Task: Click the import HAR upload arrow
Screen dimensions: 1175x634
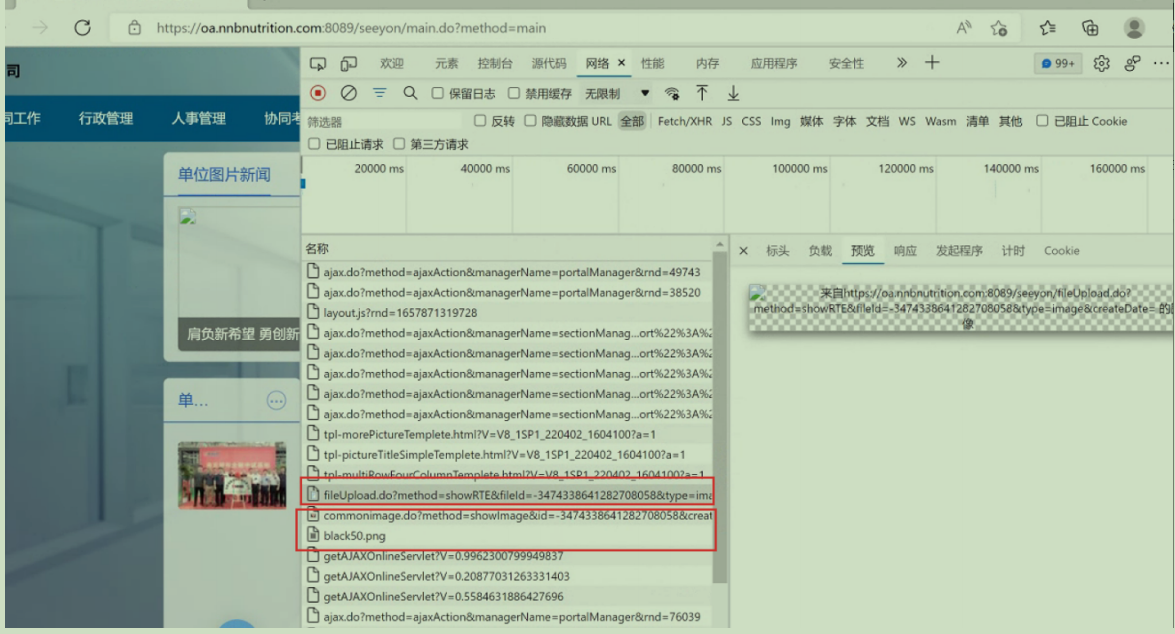Action: pyautogui.click(x=702, y=93)
